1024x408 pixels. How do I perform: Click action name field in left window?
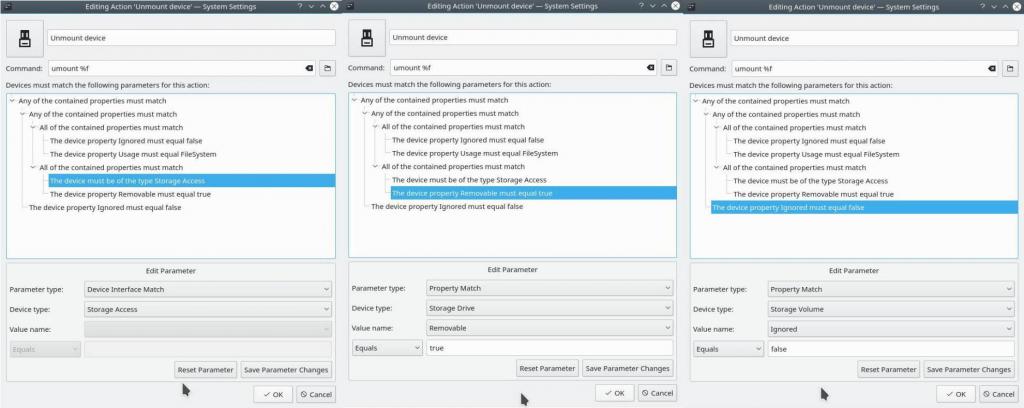pos(191,38)
